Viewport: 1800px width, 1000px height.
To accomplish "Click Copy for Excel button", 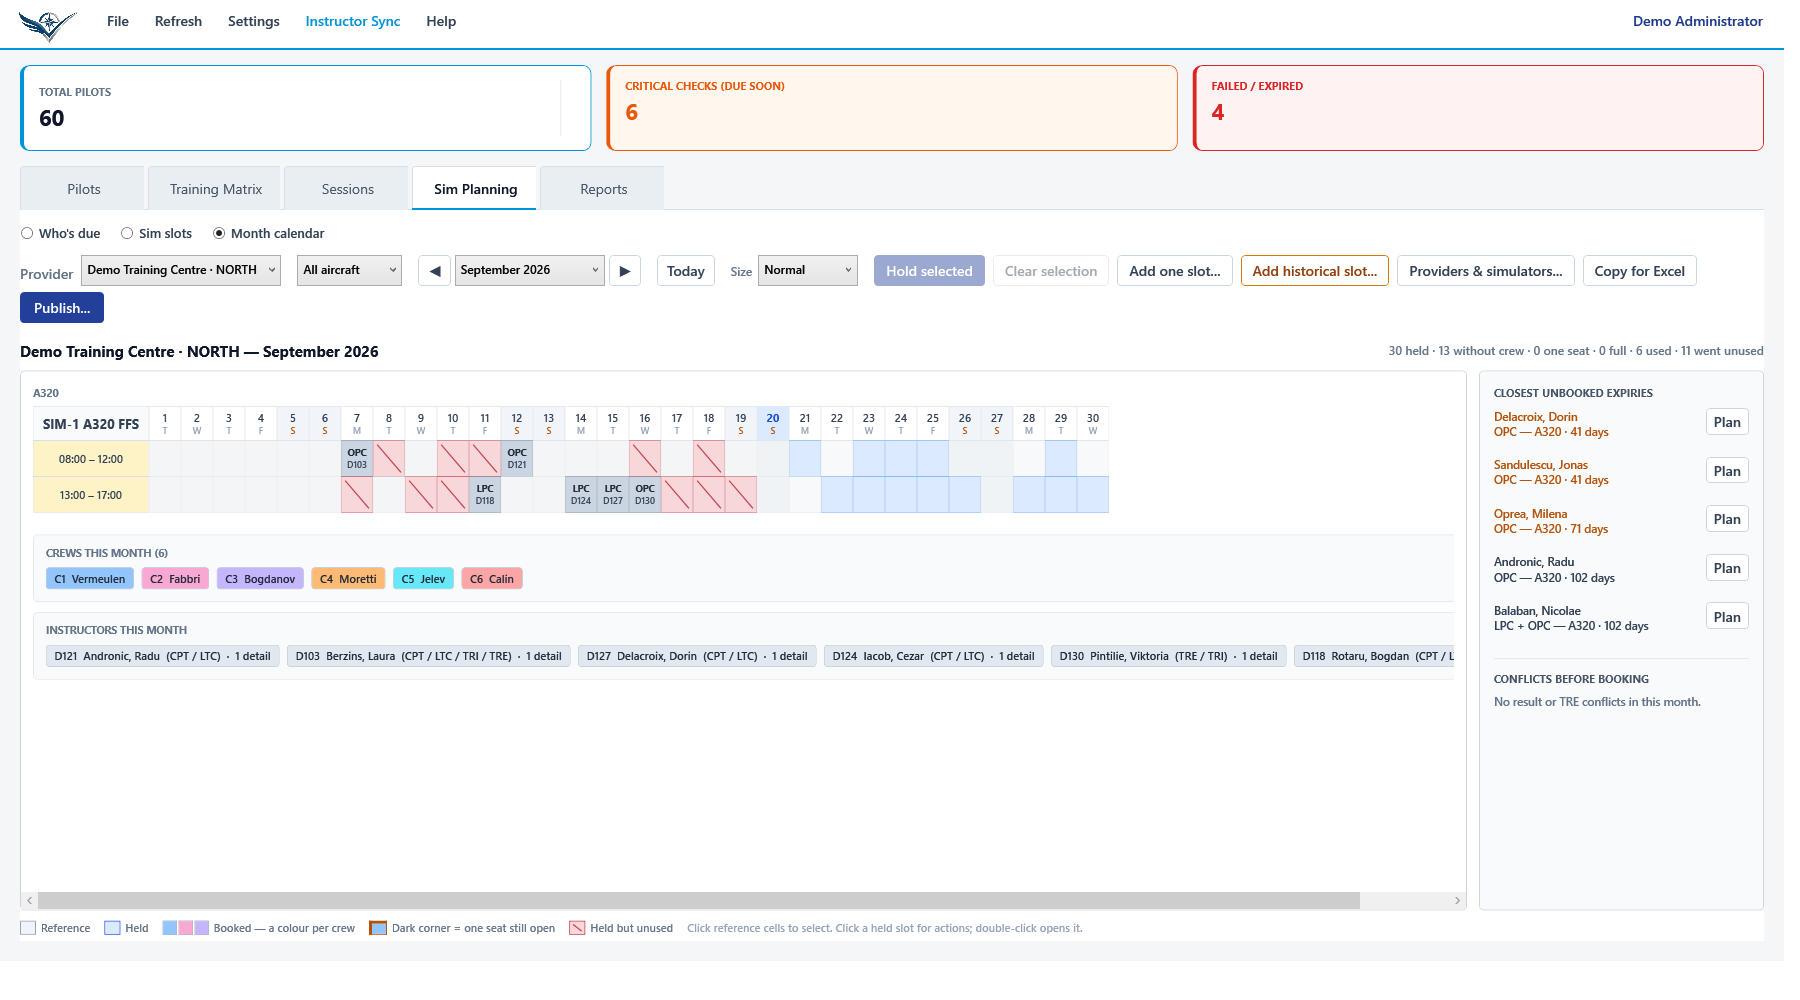I will 1640,271.
